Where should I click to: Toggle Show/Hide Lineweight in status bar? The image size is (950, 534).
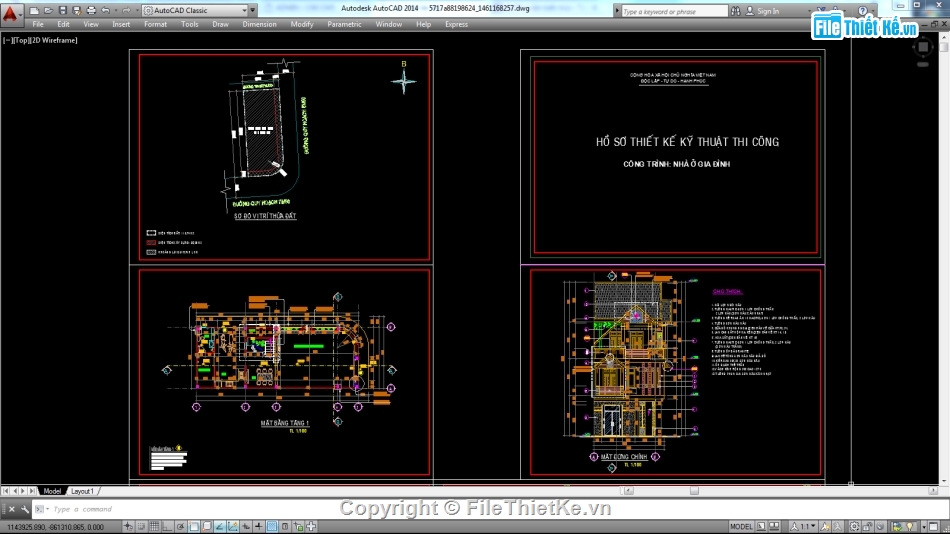pos(259,527)
